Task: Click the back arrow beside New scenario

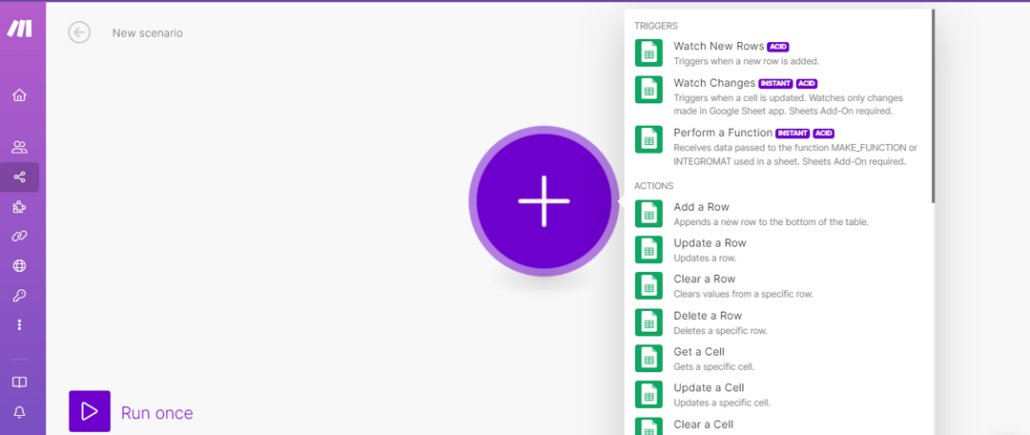Action: [x=79, y=32]
